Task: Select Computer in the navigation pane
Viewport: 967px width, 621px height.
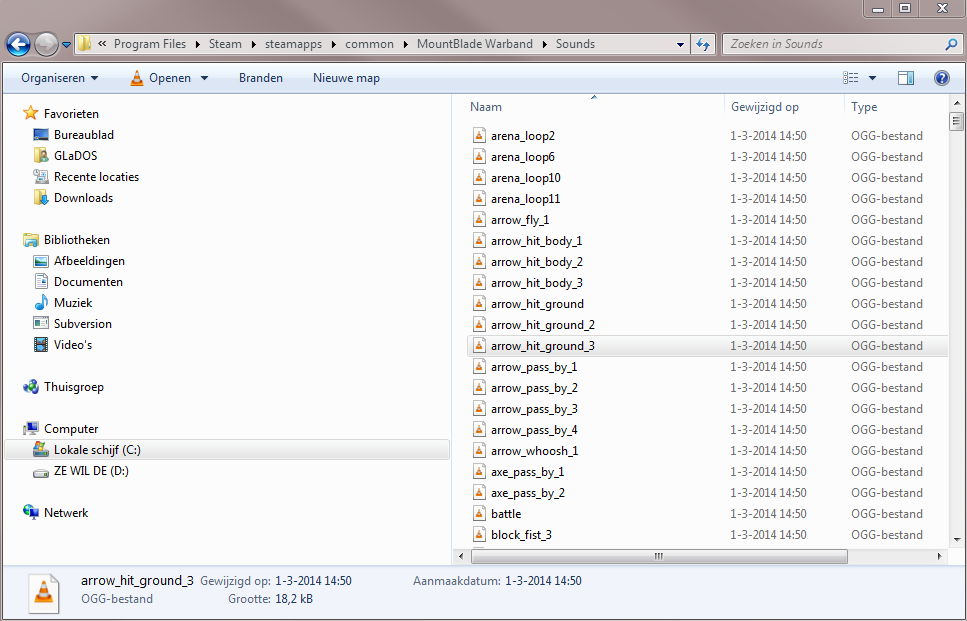Action: pos(60,429)
